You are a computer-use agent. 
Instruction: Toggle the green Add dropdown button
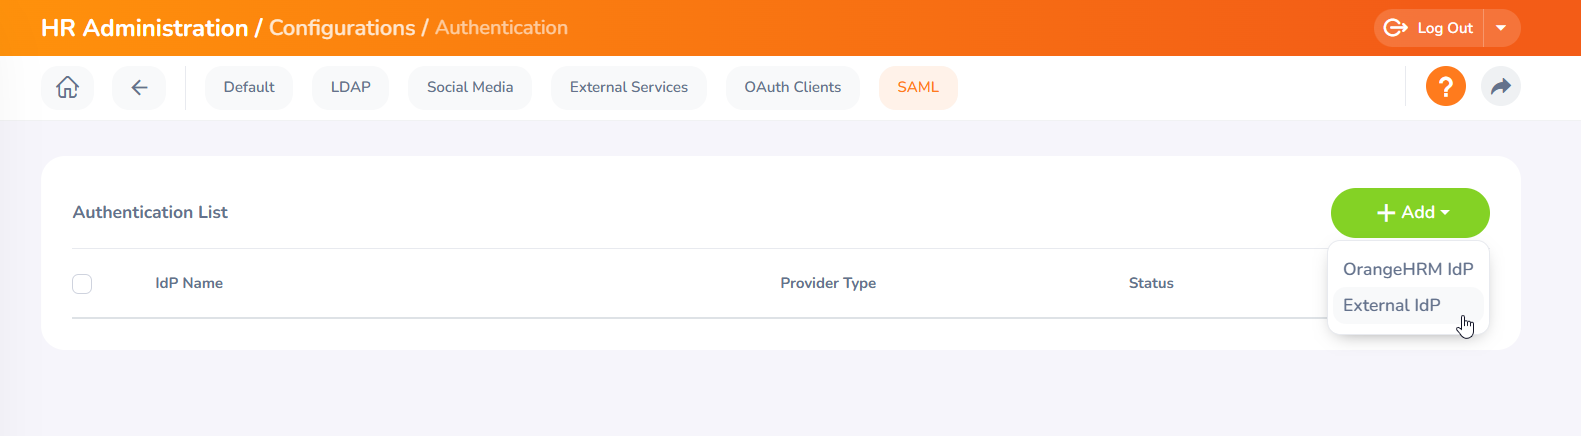pos(1409,213)
